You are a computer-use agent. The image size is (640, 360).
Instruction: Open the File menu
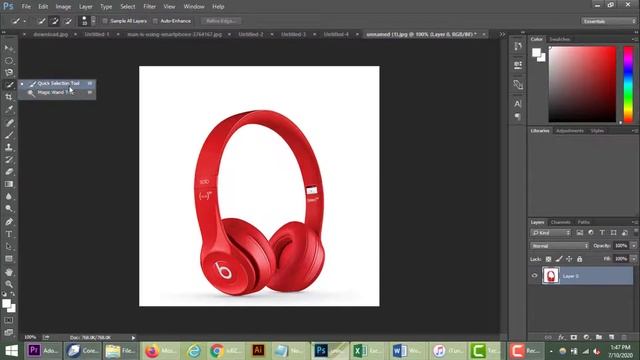coord(26,7)
